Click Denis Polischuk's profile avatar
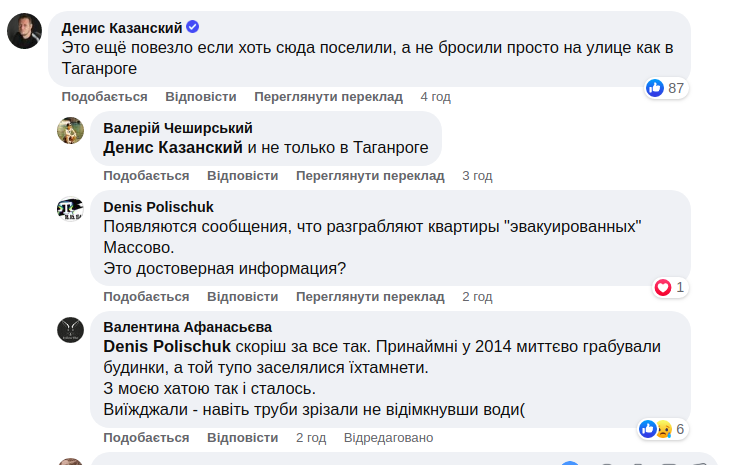 [x=69, y=209]
